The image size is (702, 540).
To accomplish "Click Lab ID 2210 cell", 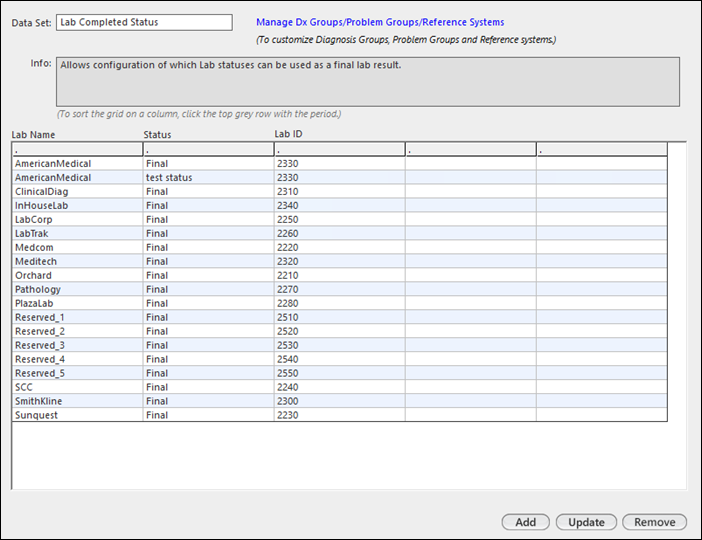I will coord(339,275).
